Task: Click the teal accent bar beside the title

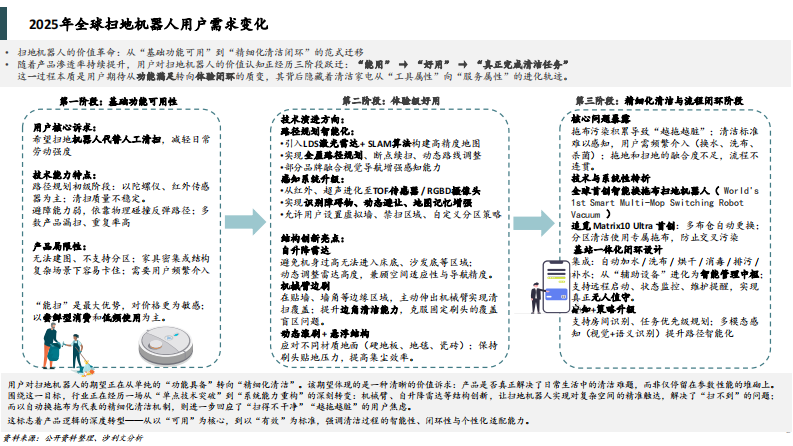Action: click(6, 22)
